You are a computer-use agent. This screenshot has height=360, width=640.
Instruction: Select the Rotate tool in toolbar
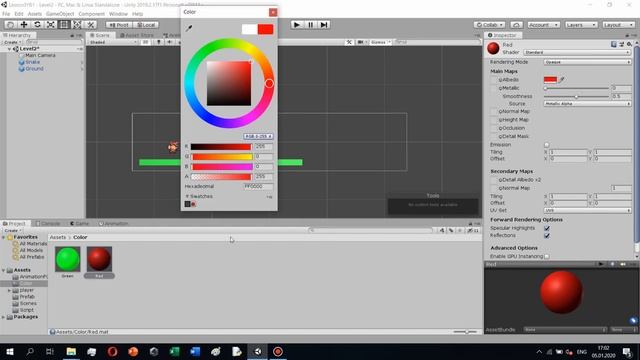37,25
